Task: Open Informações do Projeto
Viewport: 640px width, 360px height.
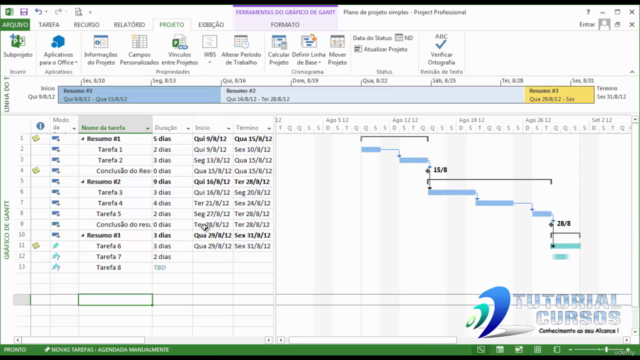Action: [x=100, y=50]
